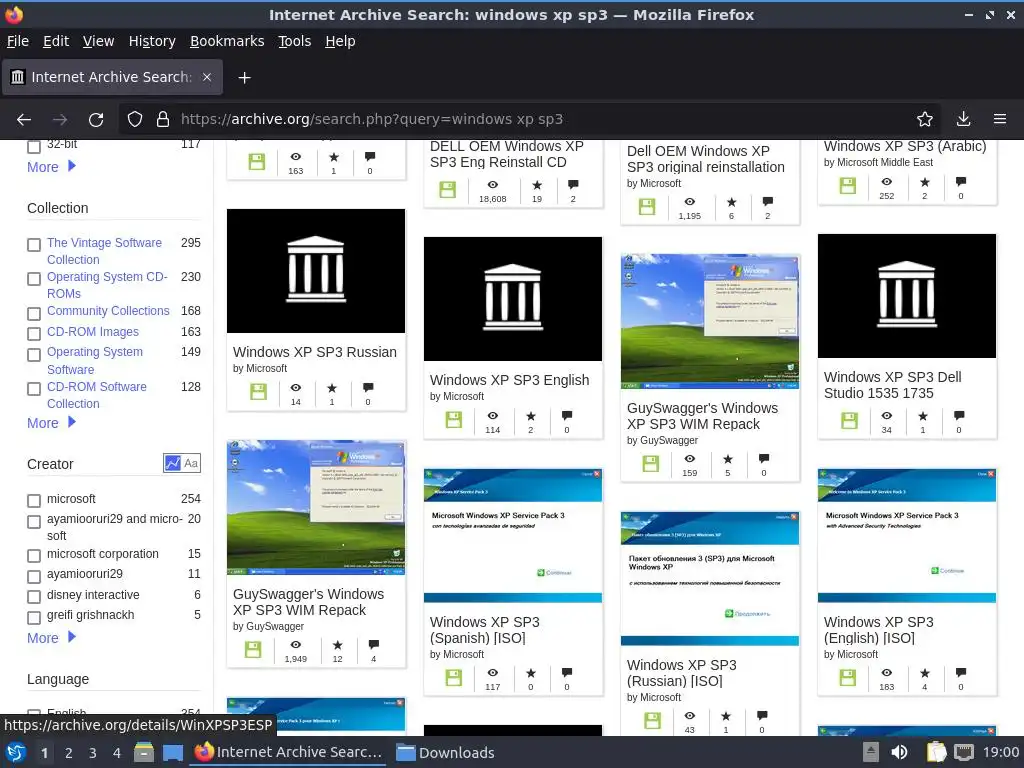Open the Bookmarks menu

click(x=227, y=41)
